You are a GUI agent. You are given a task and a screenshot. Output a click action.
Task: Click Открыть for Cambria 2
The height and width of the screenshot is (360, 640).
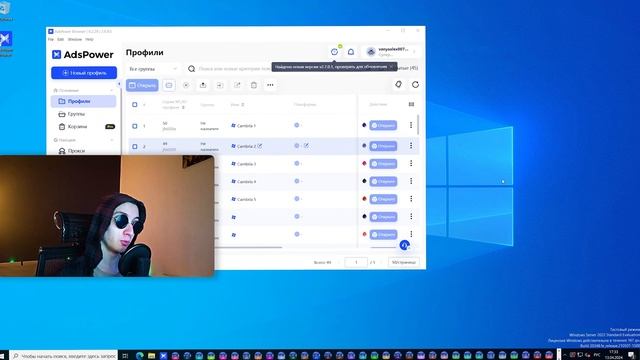click(x=383, y=146)
